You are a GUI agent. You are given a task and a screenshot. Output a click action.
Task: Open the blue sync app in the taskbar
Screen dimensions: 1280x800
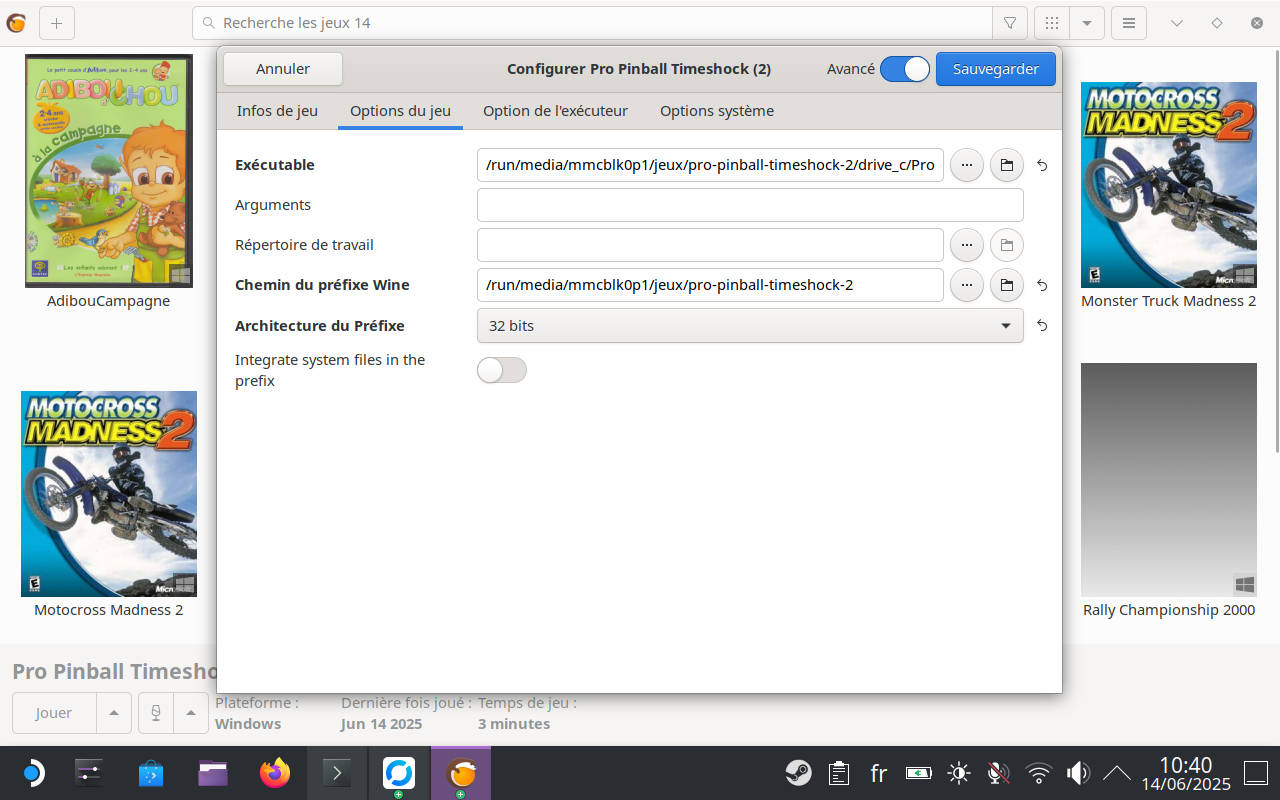[399, 773]
